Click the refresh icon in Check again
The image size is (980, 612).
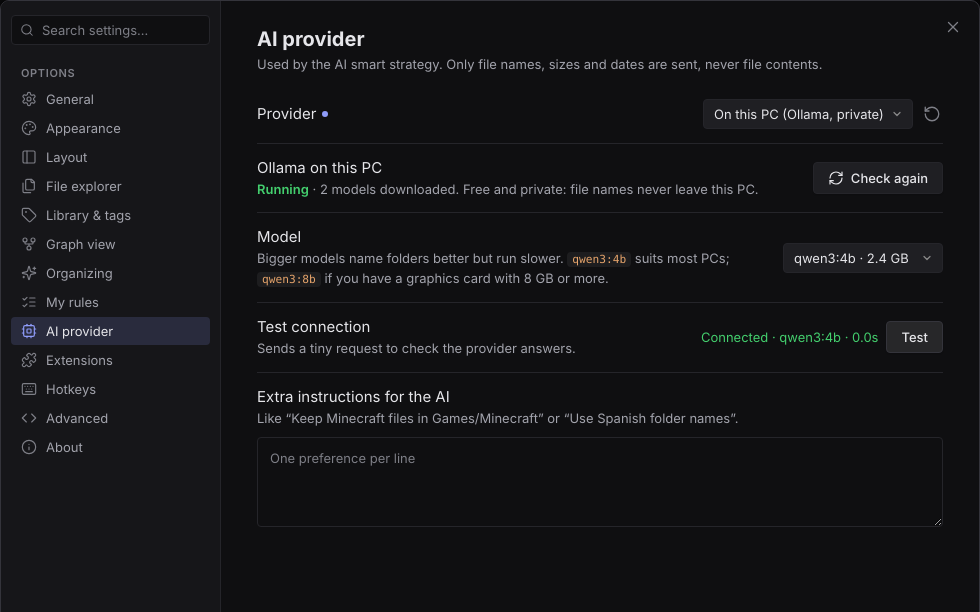pyautogui.click(x=836, y=178)
